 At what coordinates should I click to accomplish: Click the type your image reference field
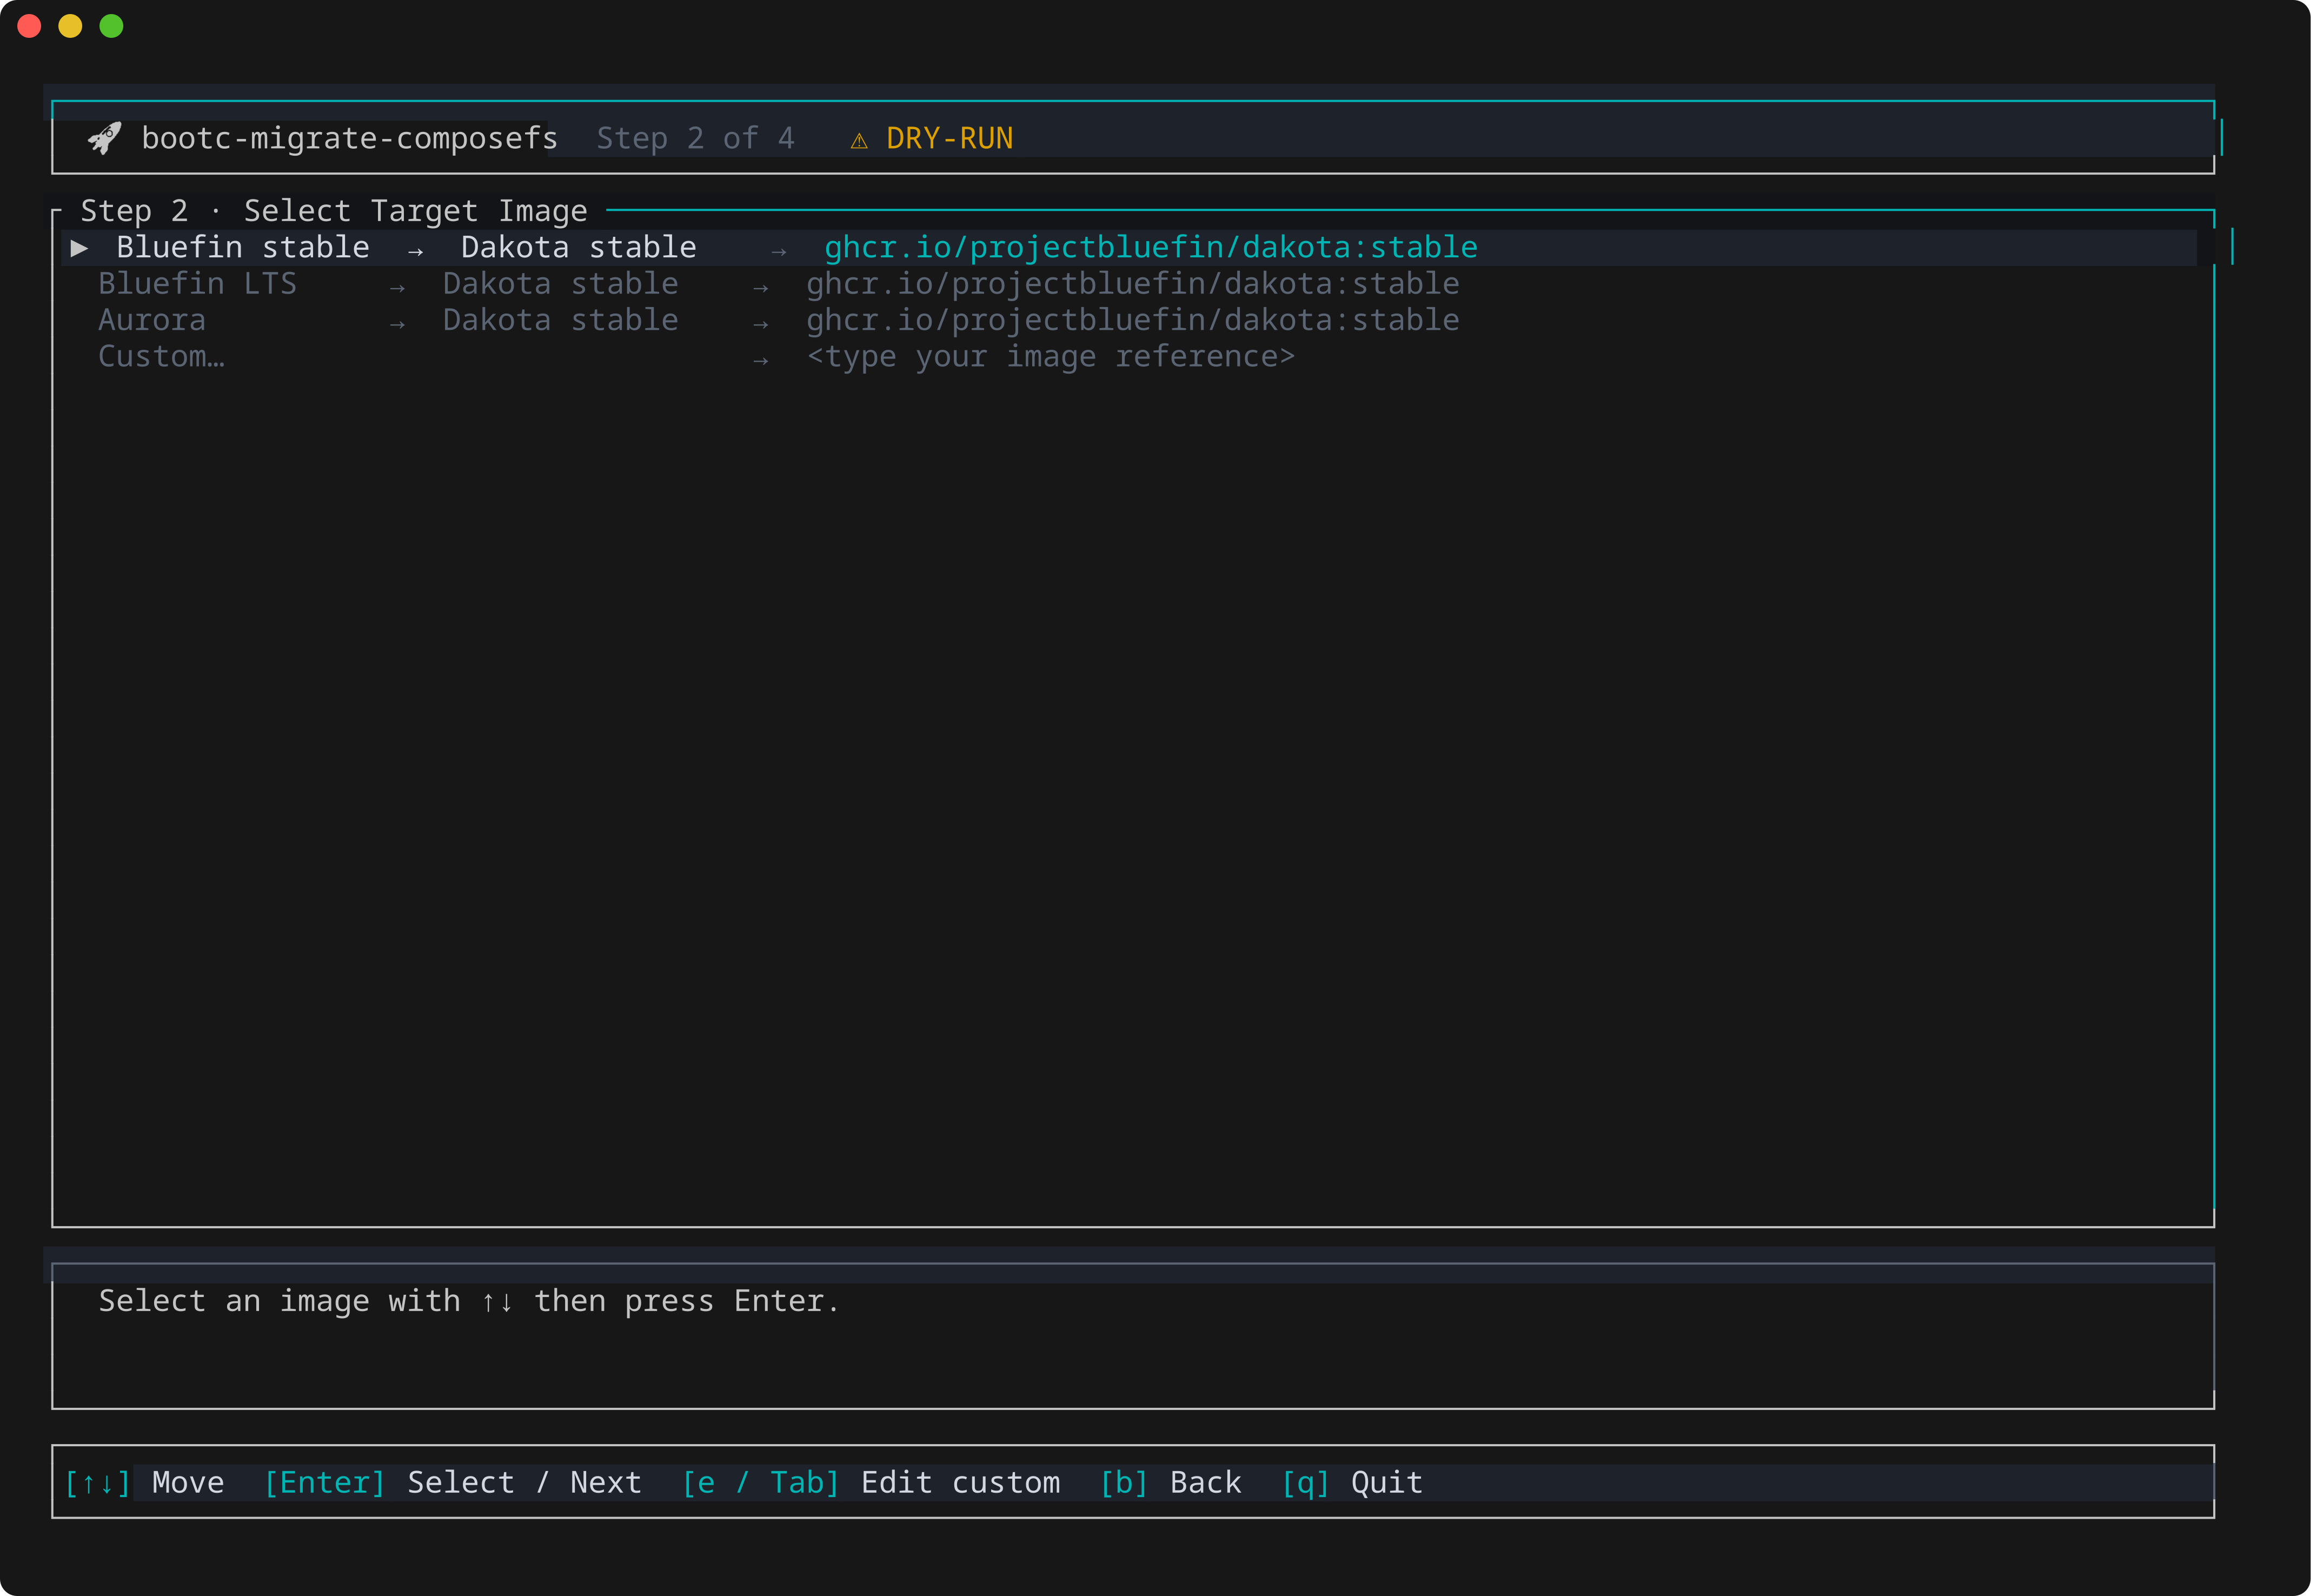tap(1051, 357)
